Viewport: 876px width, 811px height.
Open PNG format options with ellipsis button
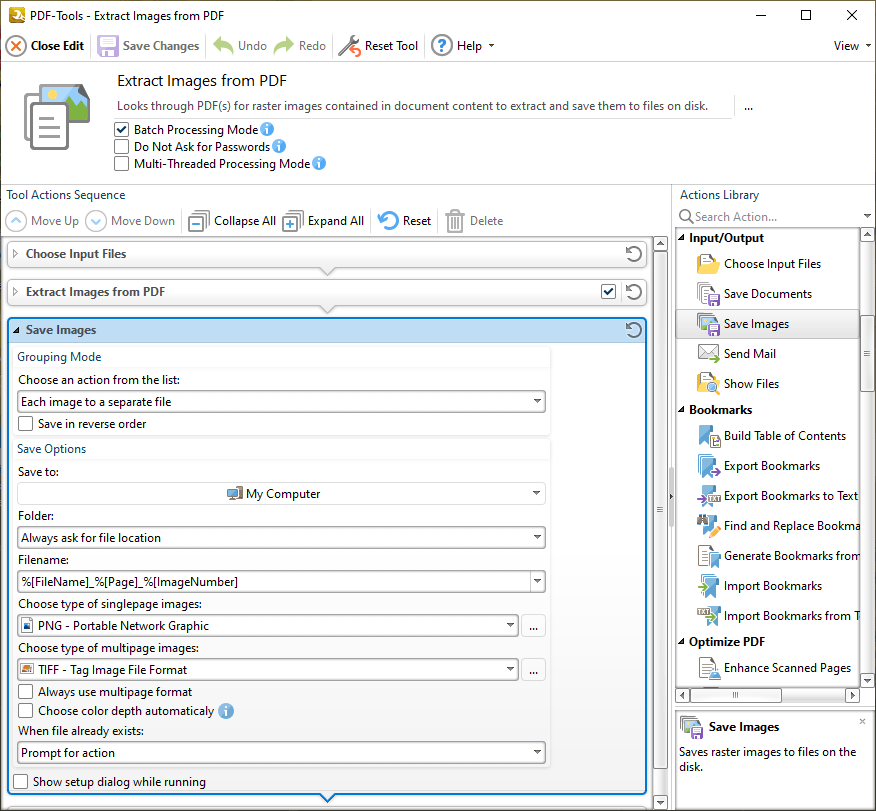(x=534, y=626)
